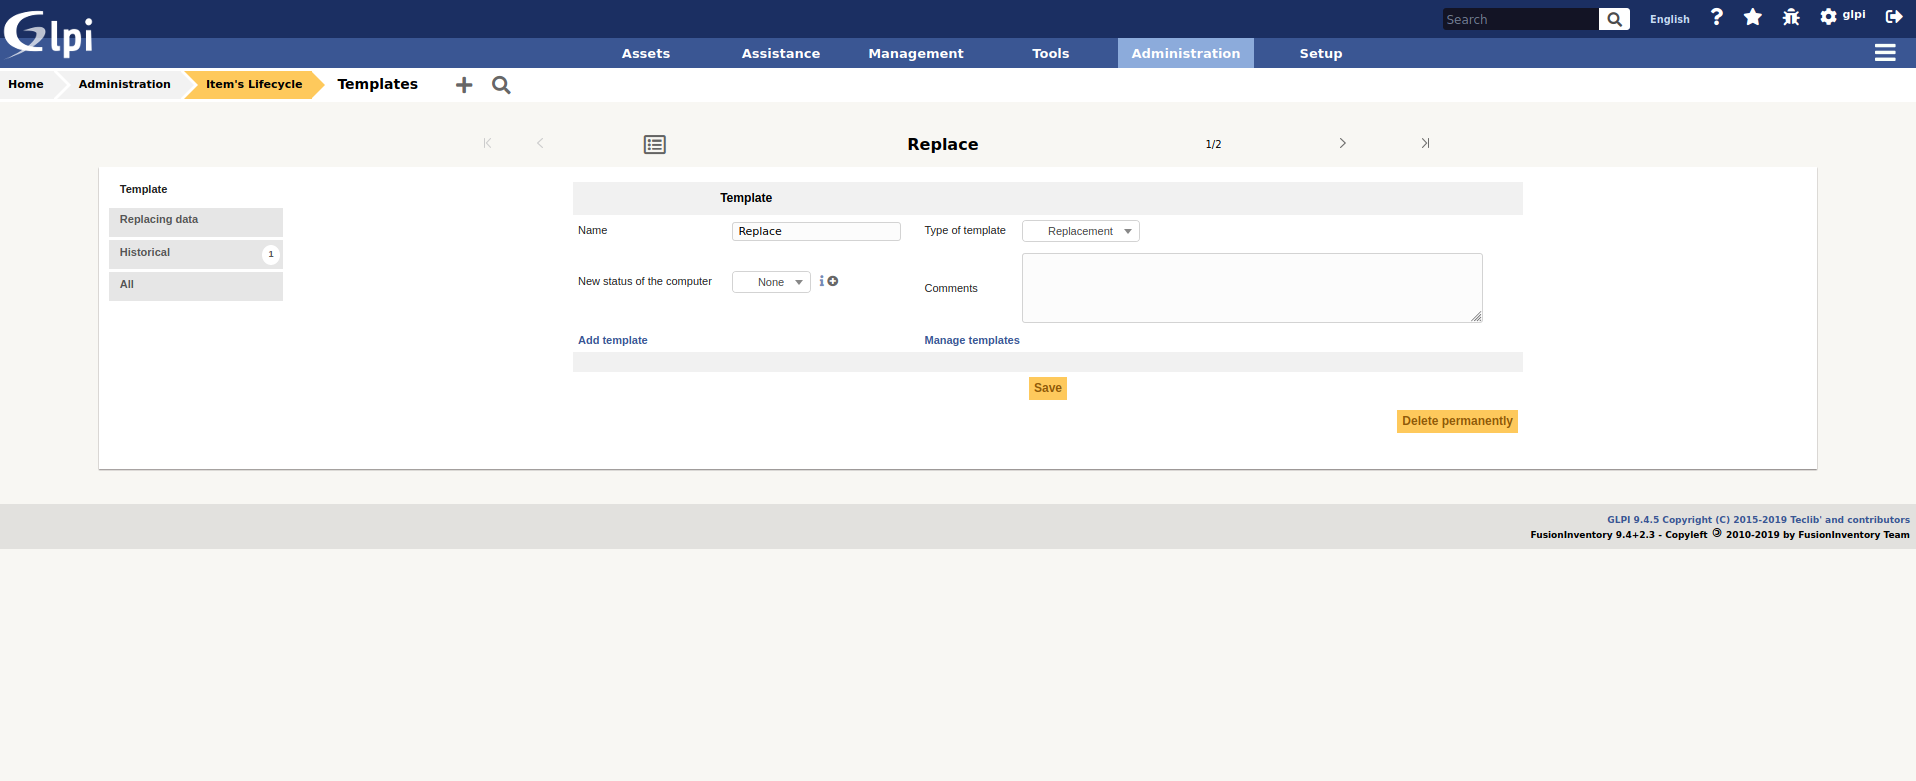Go to next template with right chevron
The height and width of the screenshot is (781, 1916).
(1342, 144)
